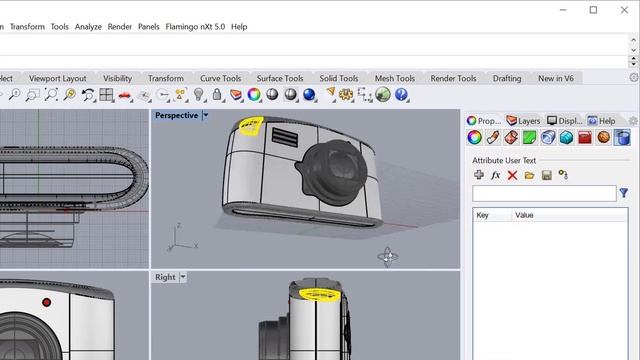The height and width of the screenshot is (360, 640).
Task: Open the panel options gear beside Help tab
Action: [633, 121]
